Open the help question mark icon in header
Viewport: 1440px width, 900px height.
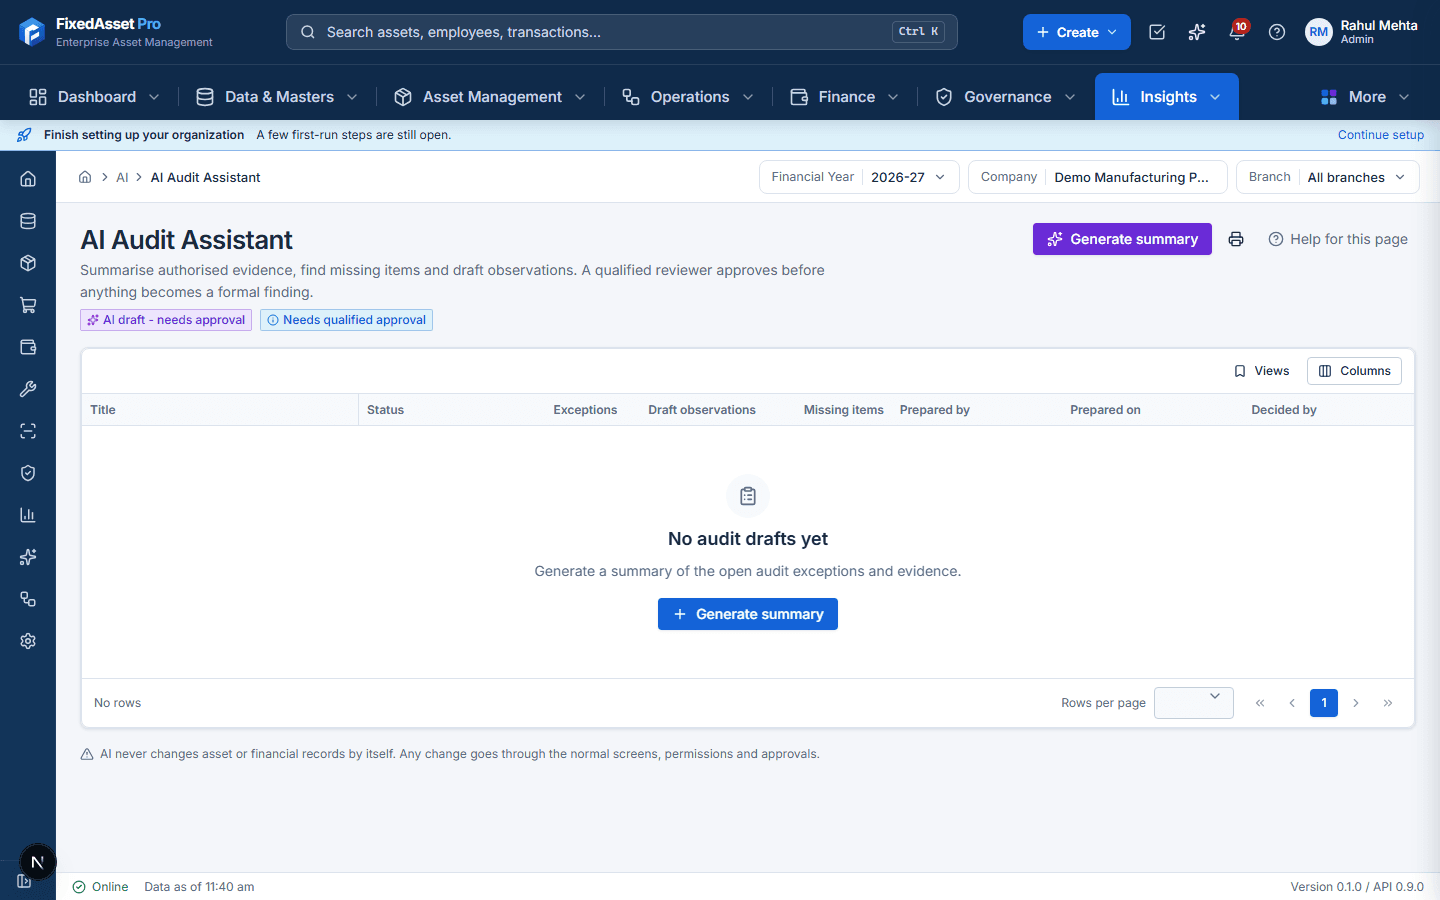tap(1277, 32)
